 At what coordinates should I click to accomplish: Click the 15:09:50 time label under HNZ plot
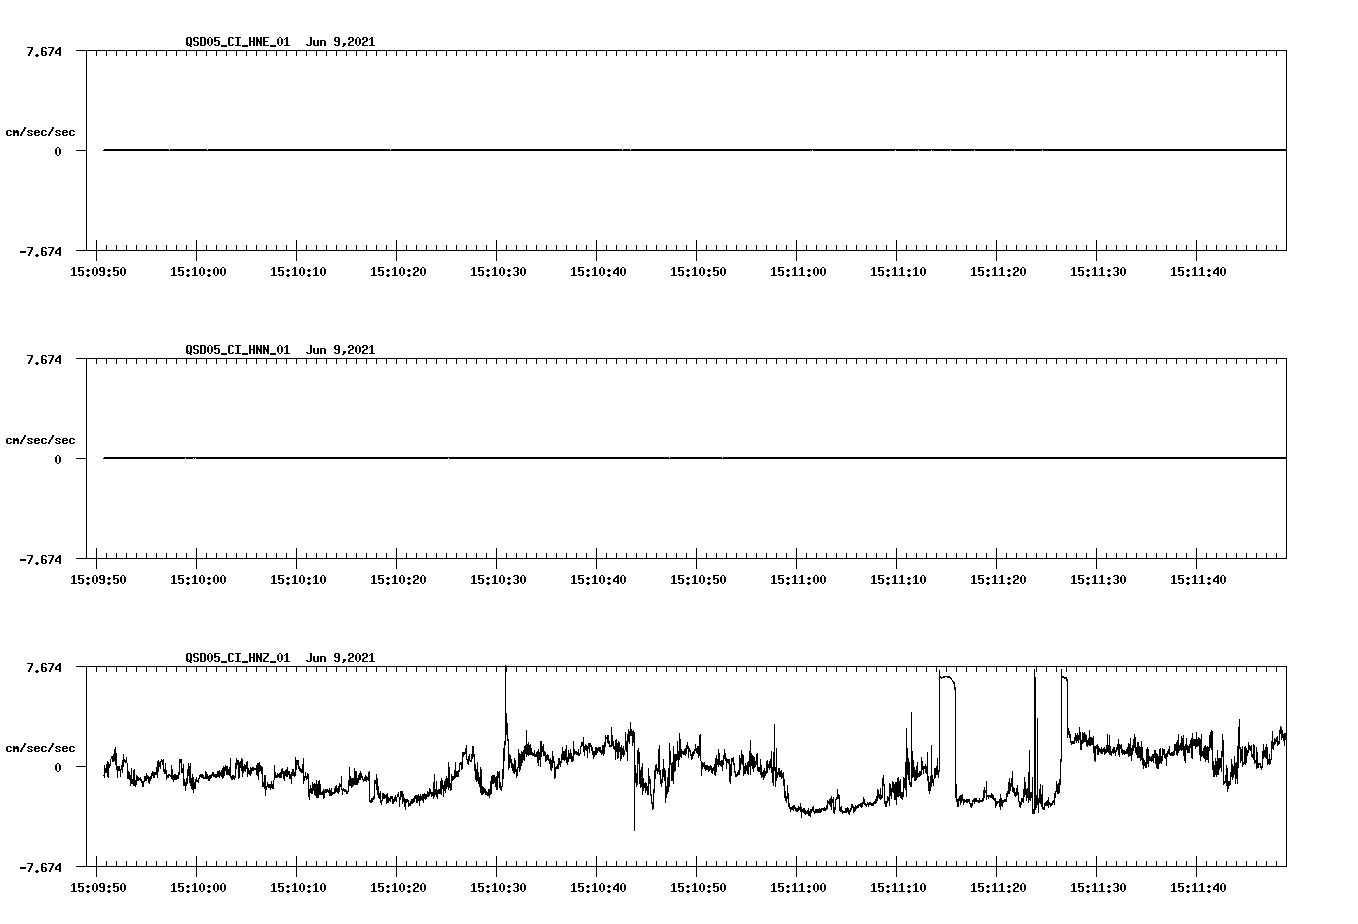98,887
